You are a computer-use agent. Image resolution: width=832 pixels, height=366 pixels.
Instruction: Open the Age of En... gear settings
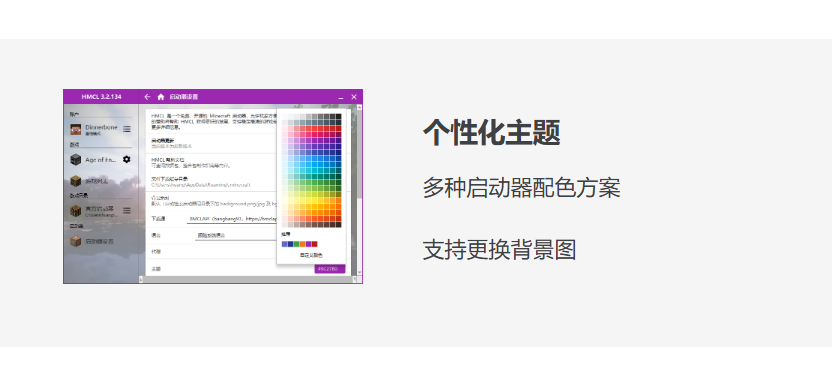coord(127,159)
